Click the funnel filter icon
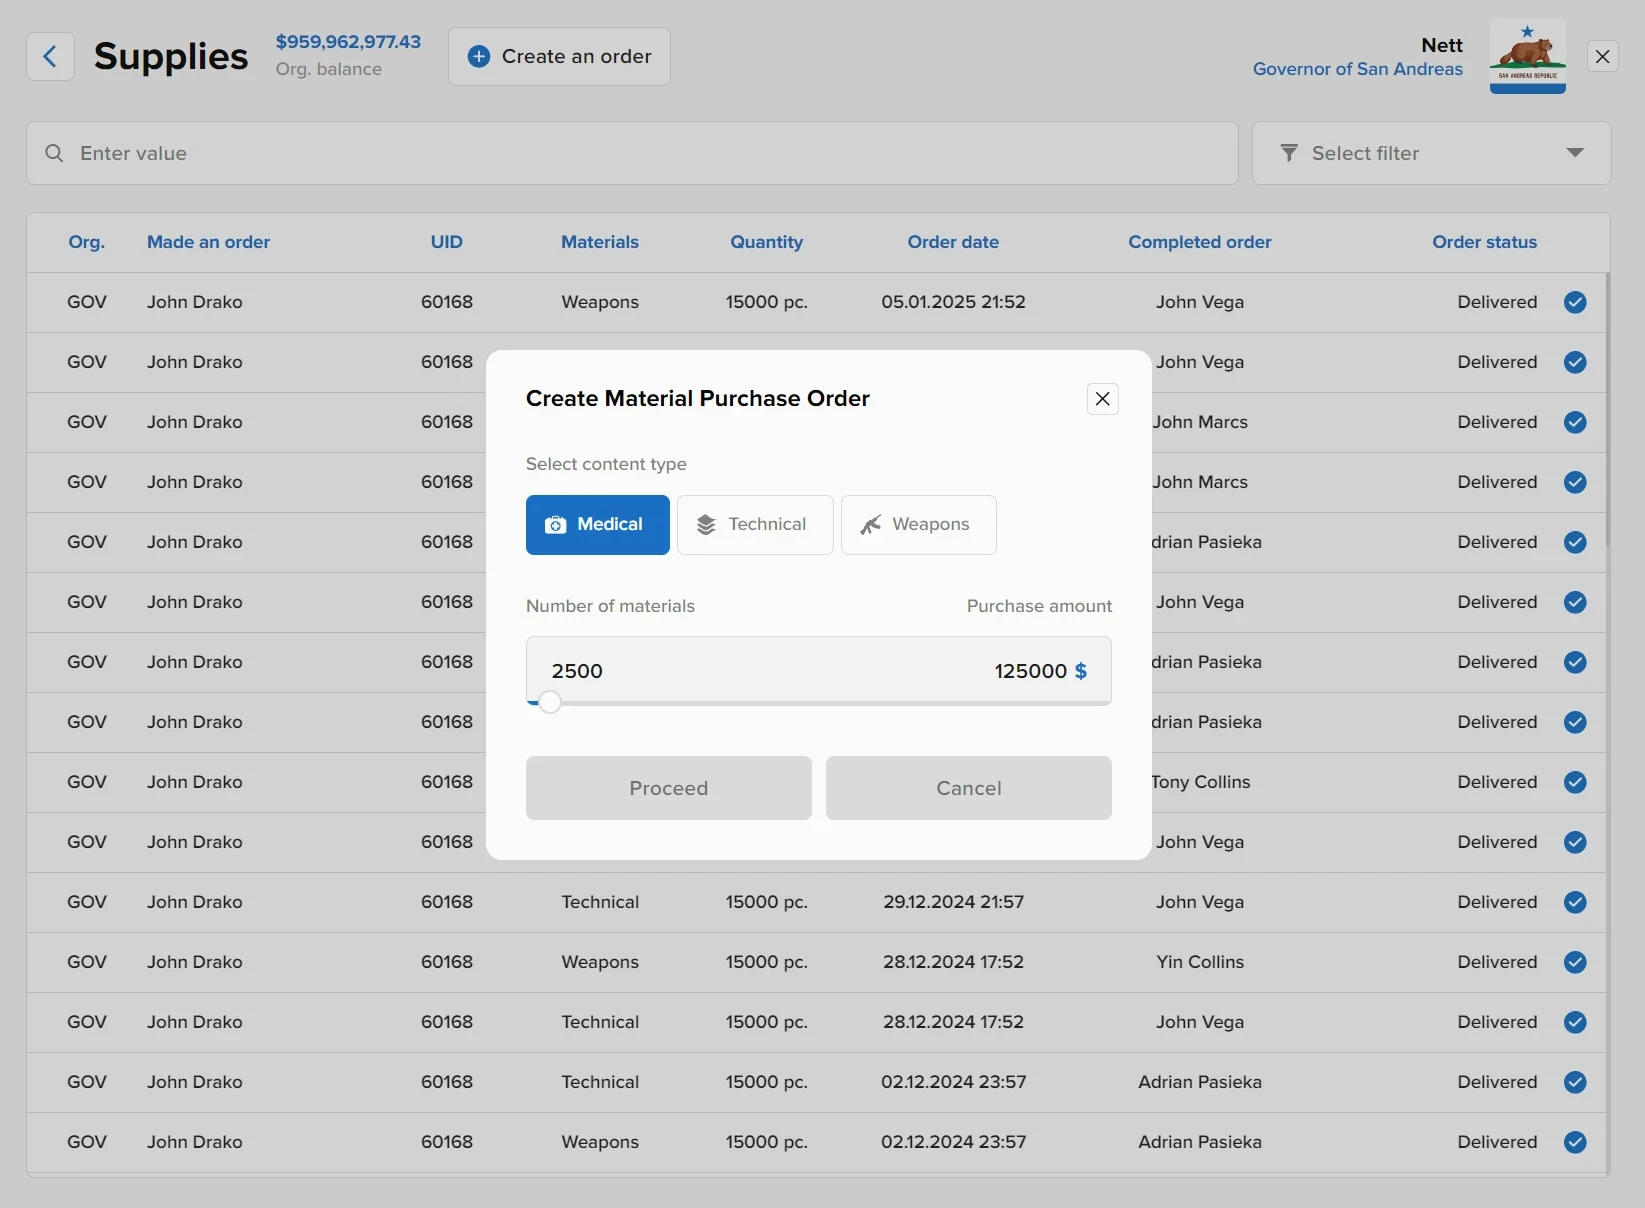1645x1208 pixels. point(1289,153)
